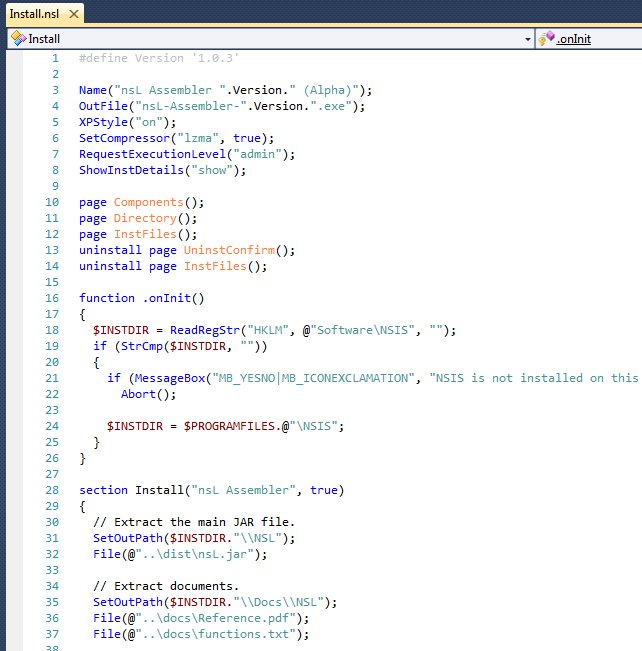Click the "admin" string literal
The height and width of the screenshot is (651, 642).
click(x=257, y=154)
